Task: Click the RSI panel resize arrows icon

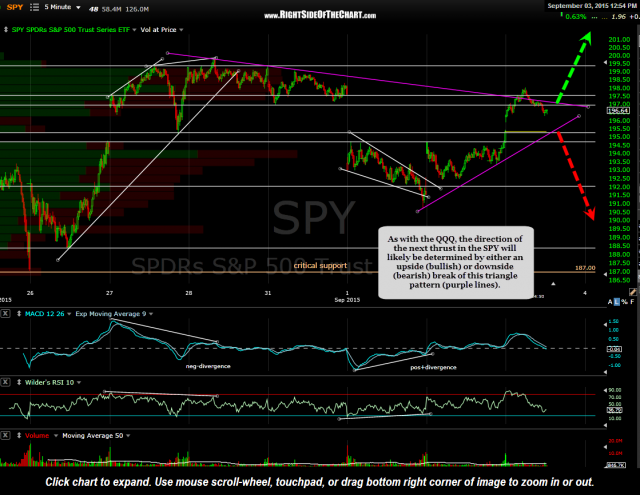Action: coord(19,382)
